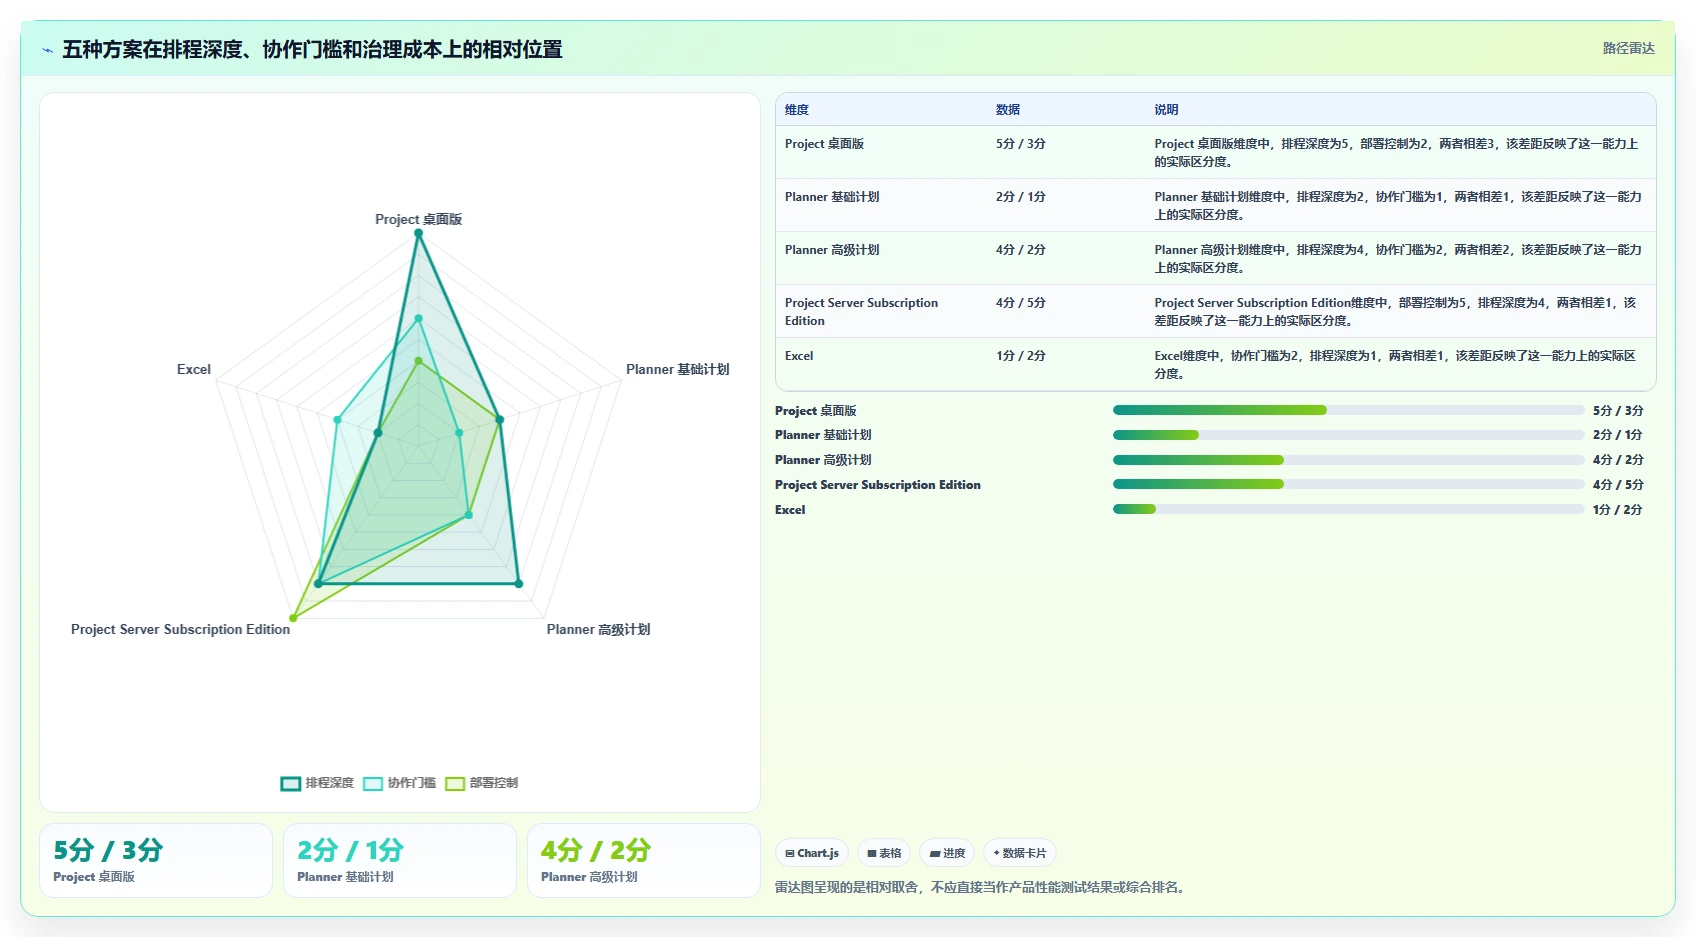This screenshot has height=937, width=1696.
Task: Open the 数据卡片 chip
Action: (1020, 853)
